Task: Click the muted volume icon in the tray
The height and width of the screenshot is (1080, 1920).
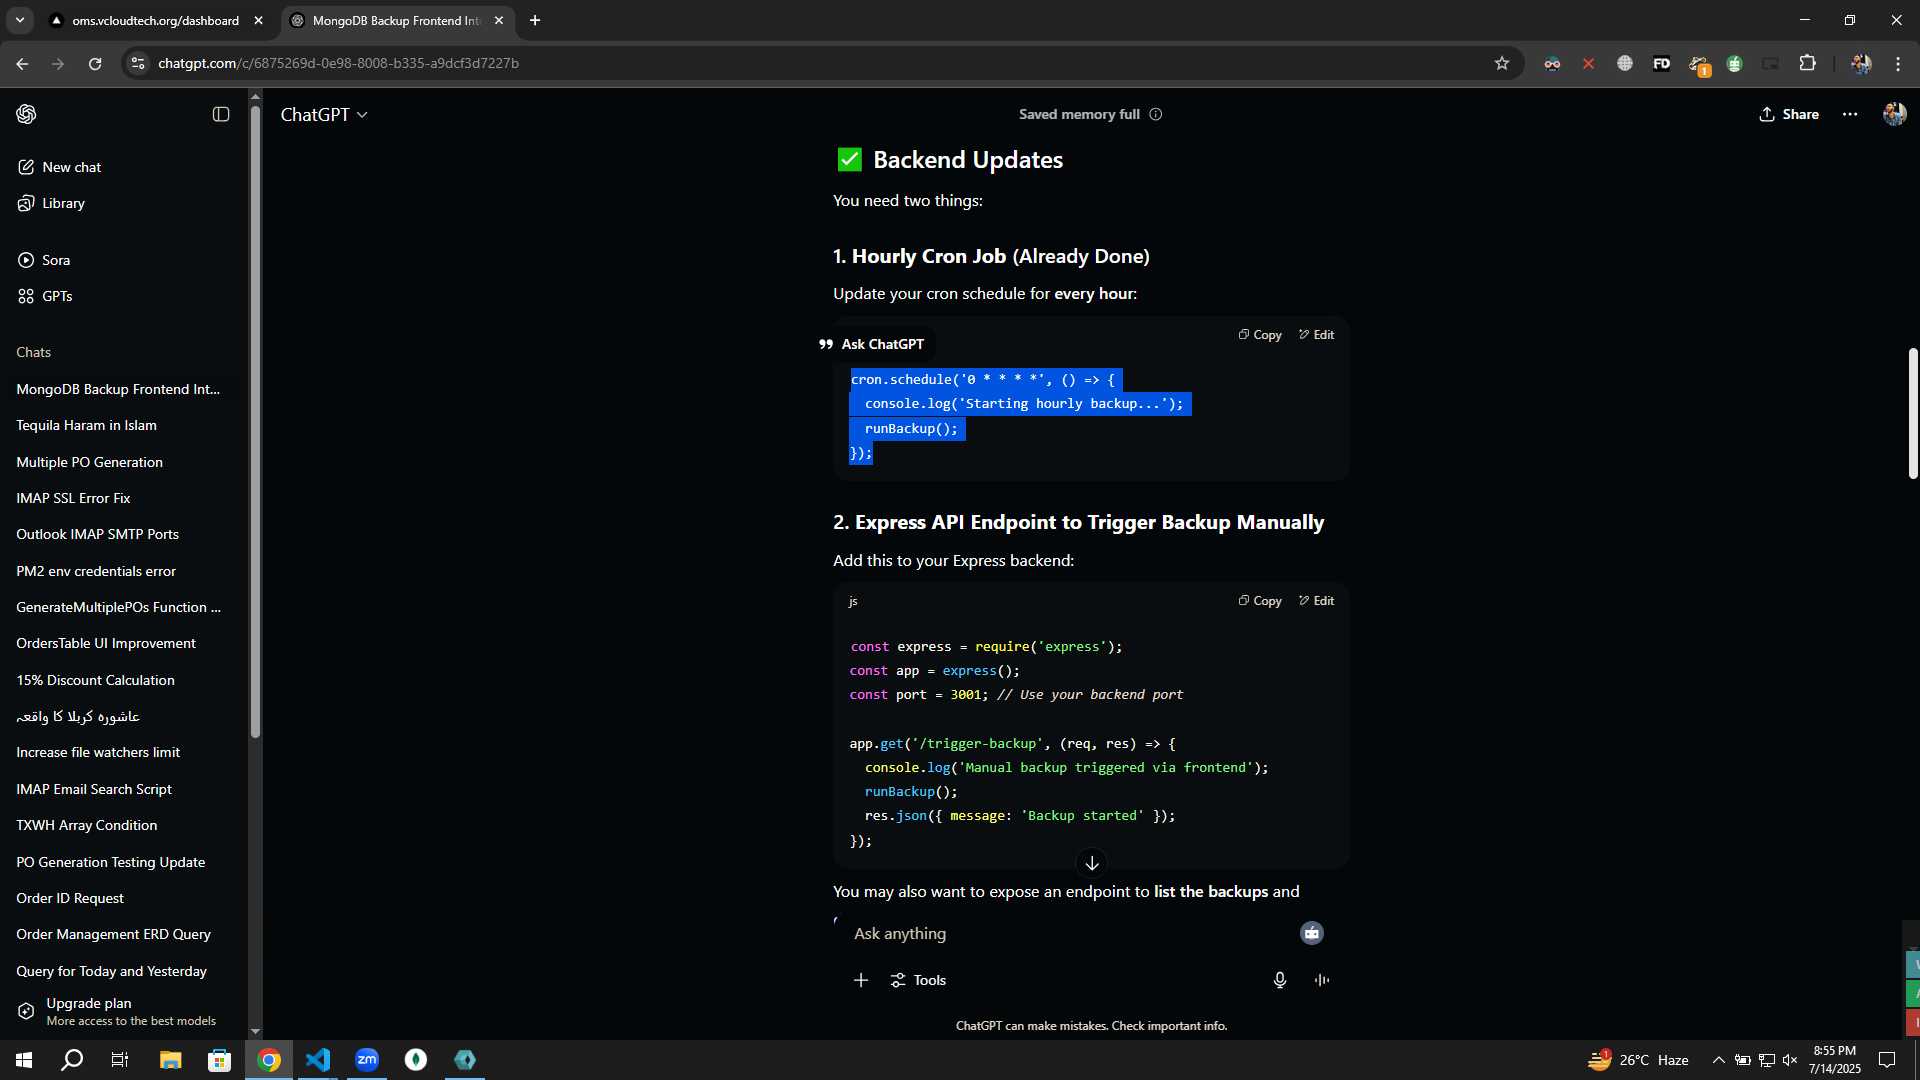Action: click(x=1790, y=1060)
